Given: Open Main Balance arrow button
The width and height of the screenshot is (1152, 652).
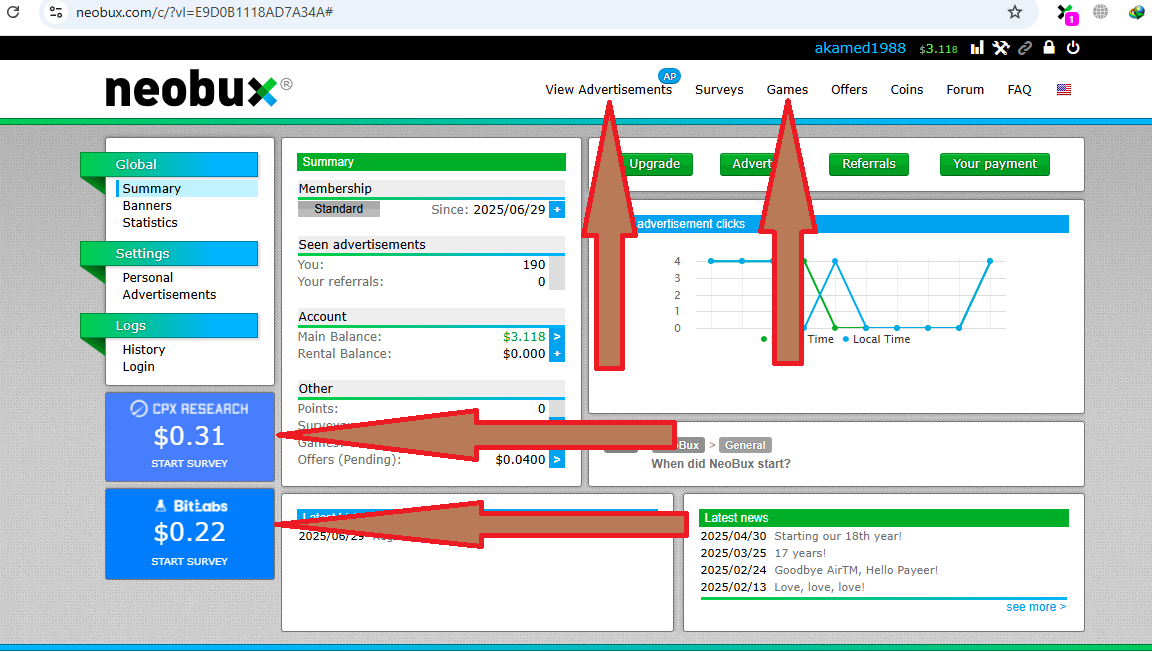Looking at the screenshot, I should point(557,337).
